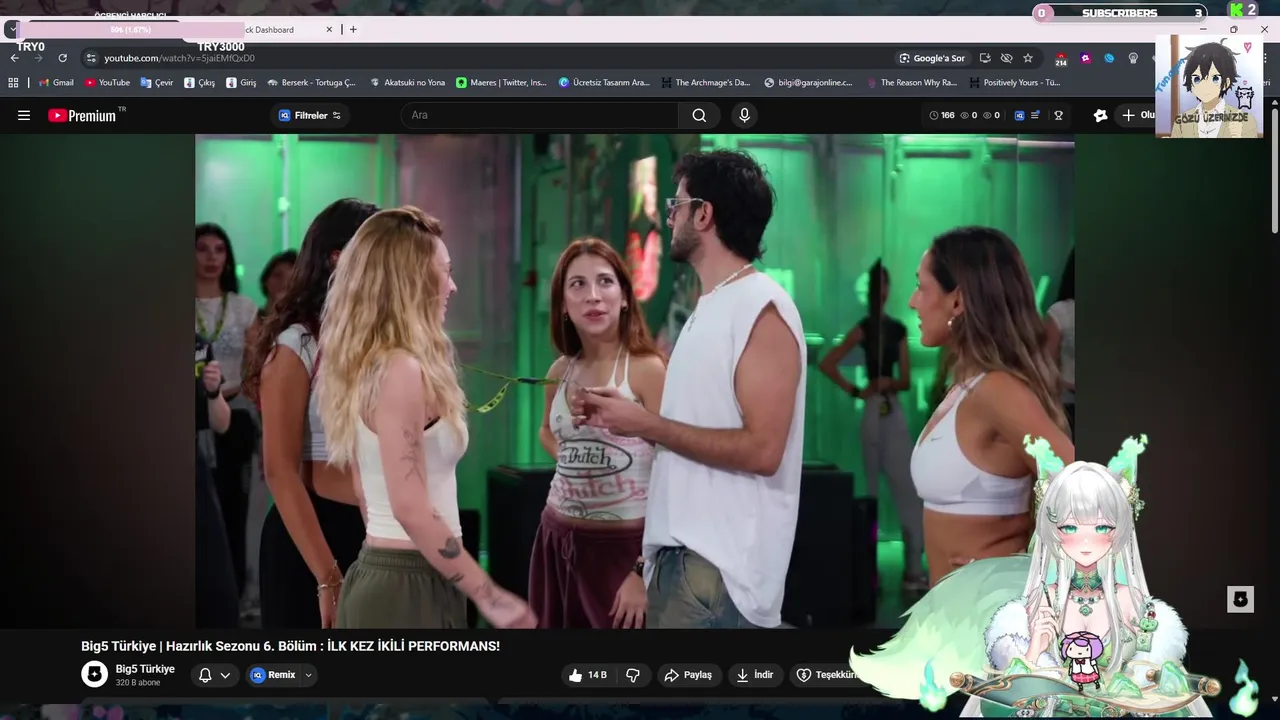Open the Akatsuki no Yona bookmark
This screenshot has width=1280, height=720.
pos(407,83)
